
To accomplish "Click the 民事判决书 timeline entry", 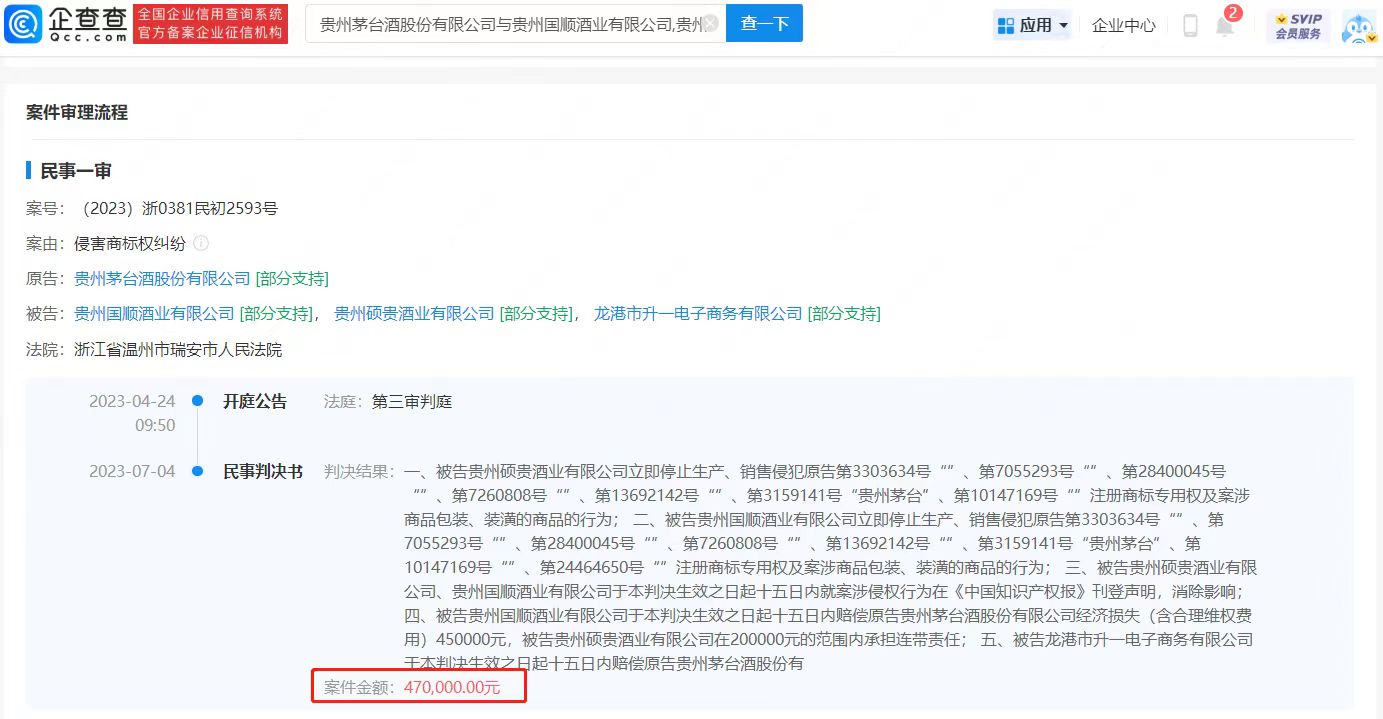I will click(x=263, y=471).
